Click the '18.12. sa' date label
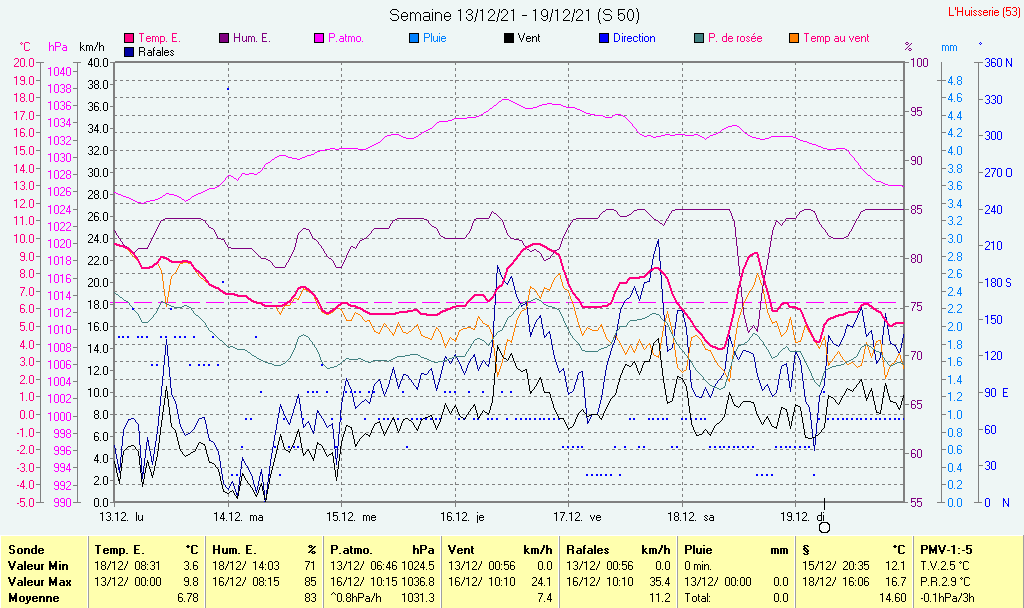The width and height of the screenshot is (1024, 608). tap(691, 517)
